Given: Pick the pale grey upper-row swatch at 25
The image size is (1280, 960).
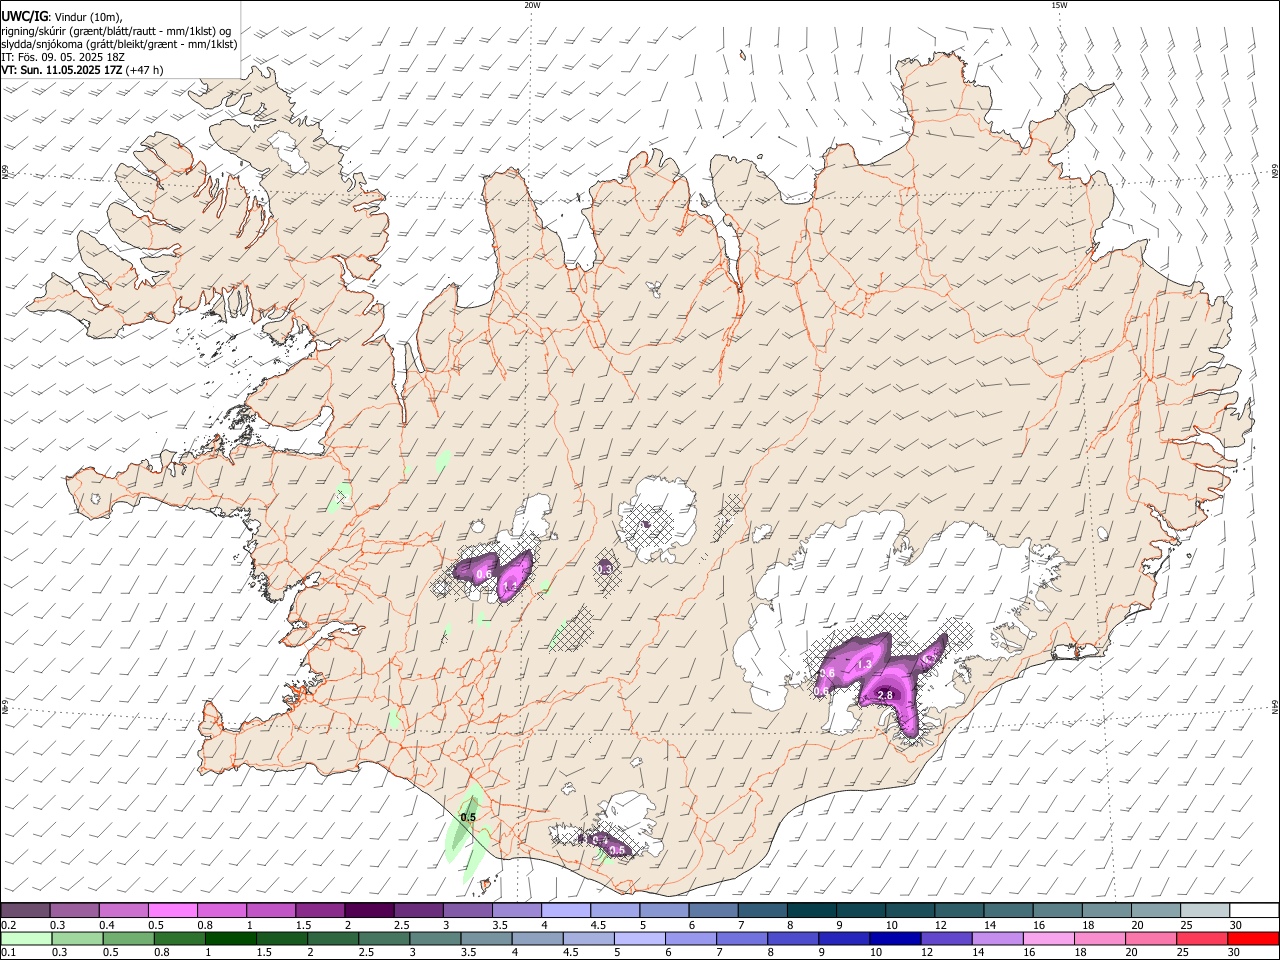Looking at the screenshot, I should coord(1204,910).
